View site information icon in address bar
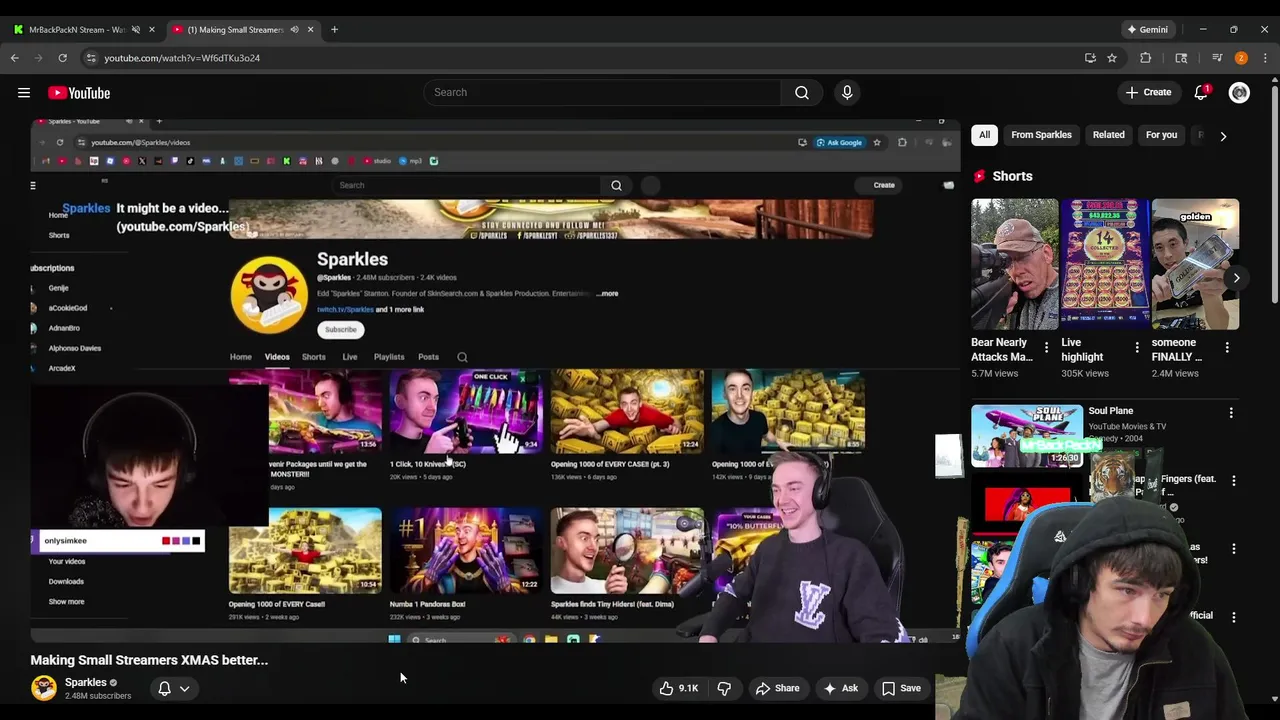Screen dimensions: 1280x720 [x=91, y=58]
